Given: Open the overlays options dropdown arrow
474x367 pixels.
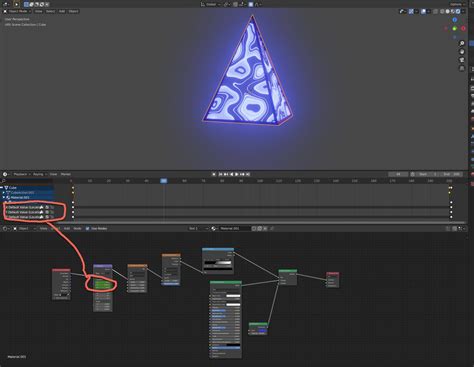Looking at the screenshot, I should (429, 11).
